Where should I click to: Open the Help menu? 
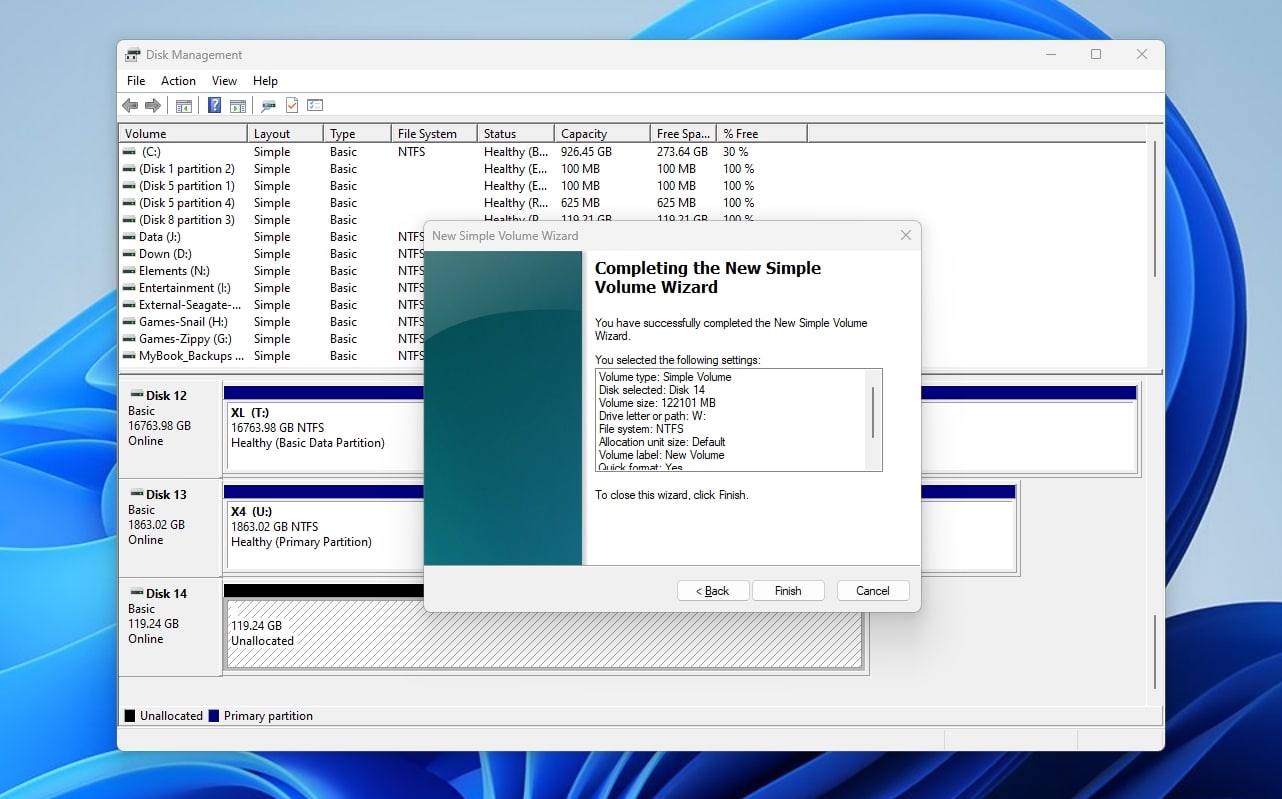click(x=265, y=81)
